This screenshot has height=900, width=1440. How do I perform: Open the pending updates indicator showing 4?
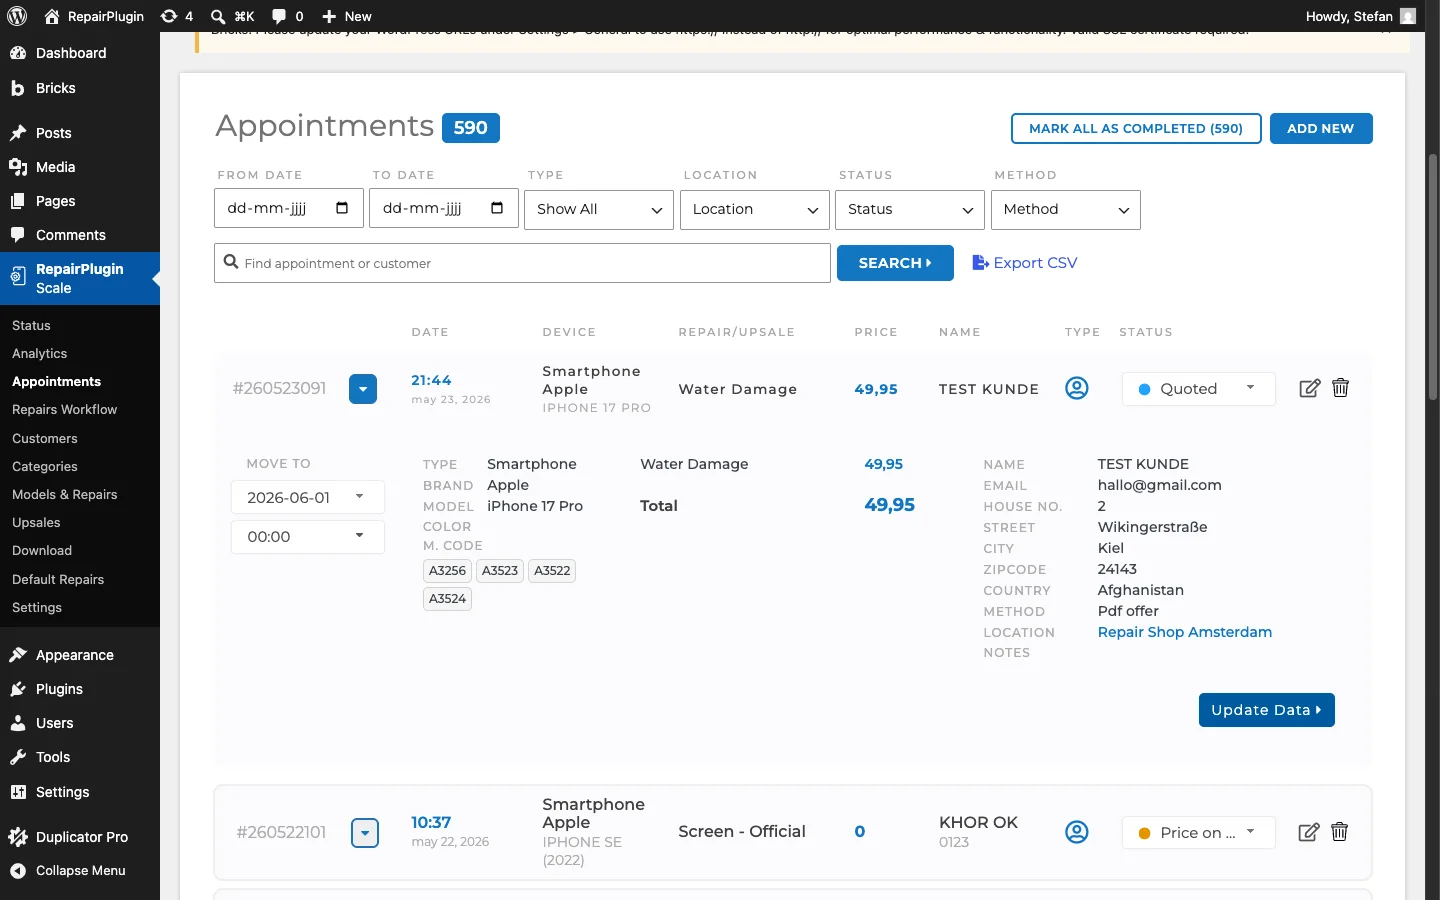(x=177, y=16)
